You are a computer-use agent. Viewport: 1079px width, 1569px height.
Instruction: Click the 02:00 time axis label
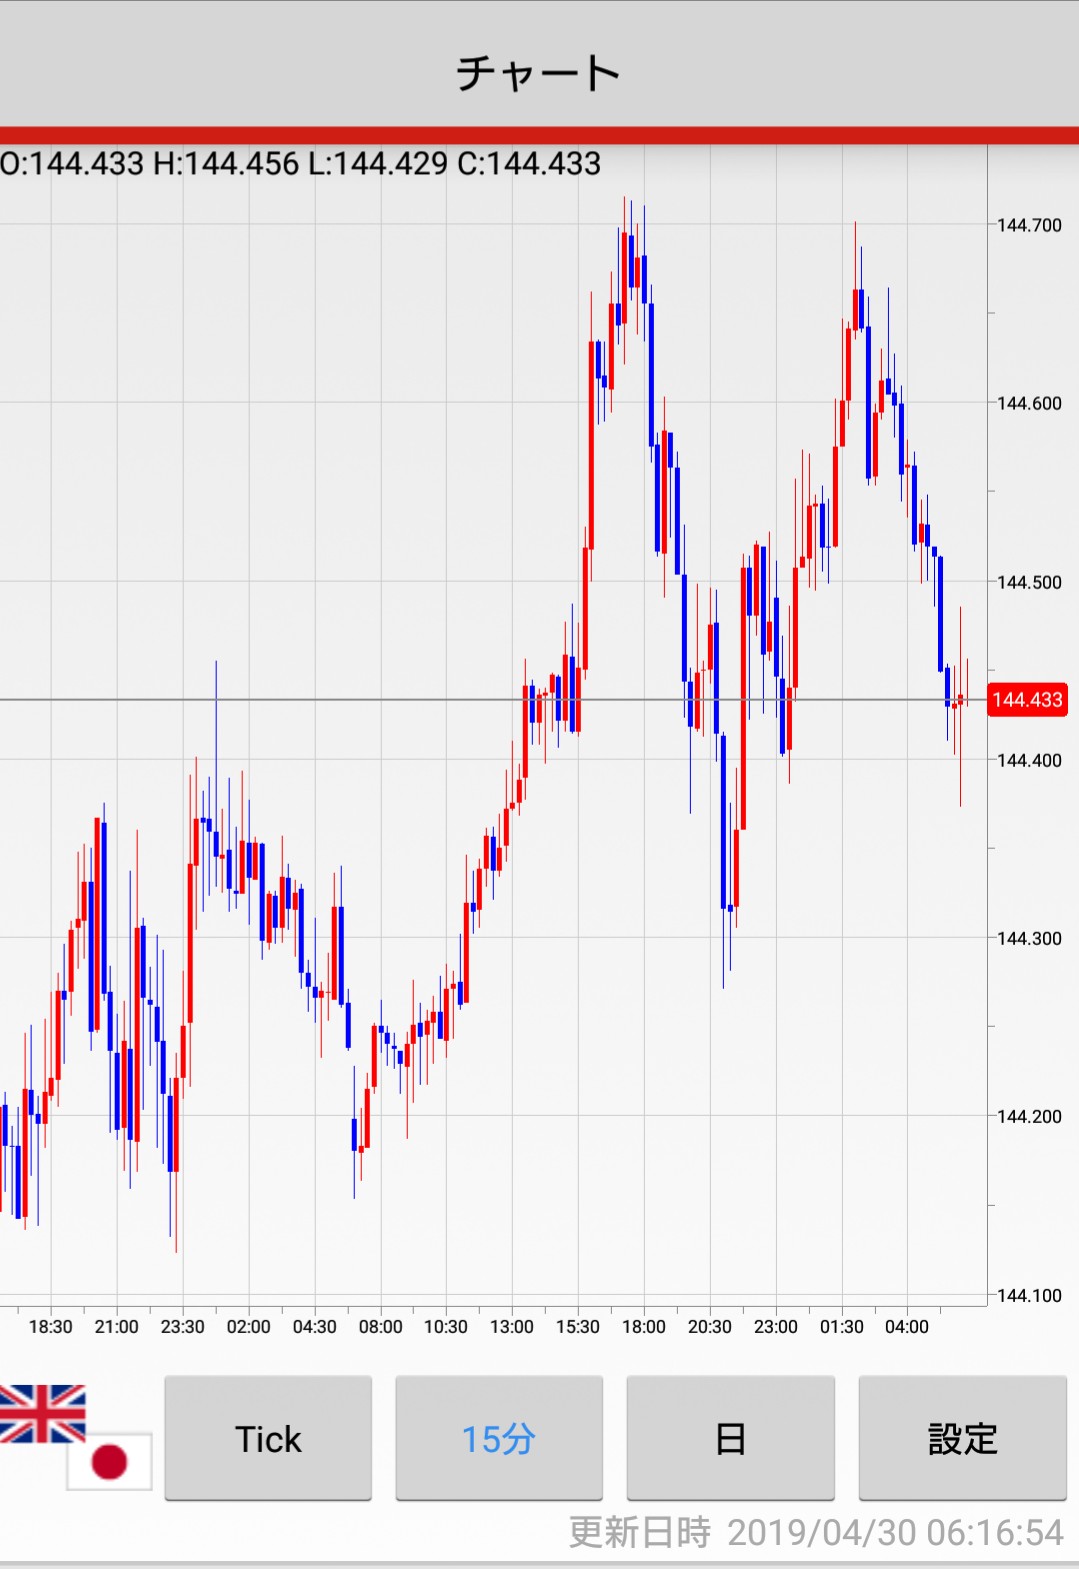(x=248, y=1327)
